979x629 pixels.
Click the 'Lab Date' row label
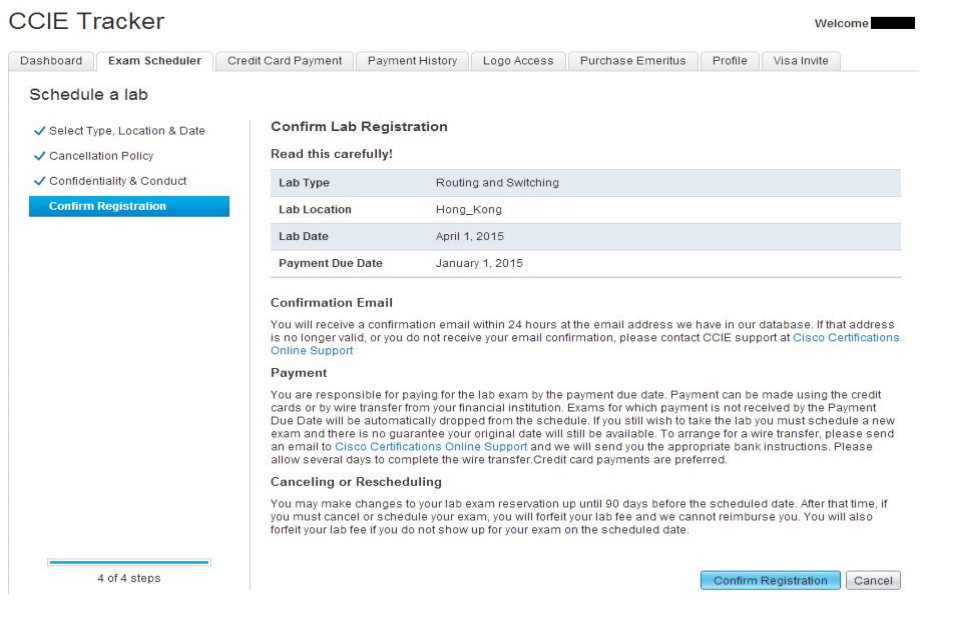click(x=303, y=236)
